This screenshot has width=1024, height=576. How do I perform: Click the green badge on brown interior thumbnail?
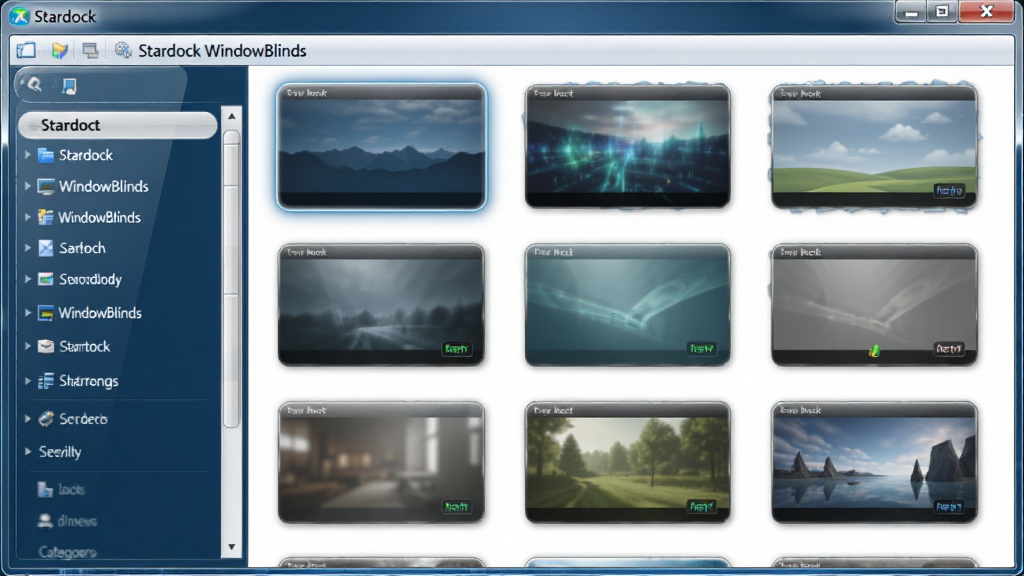pos(456,506)
